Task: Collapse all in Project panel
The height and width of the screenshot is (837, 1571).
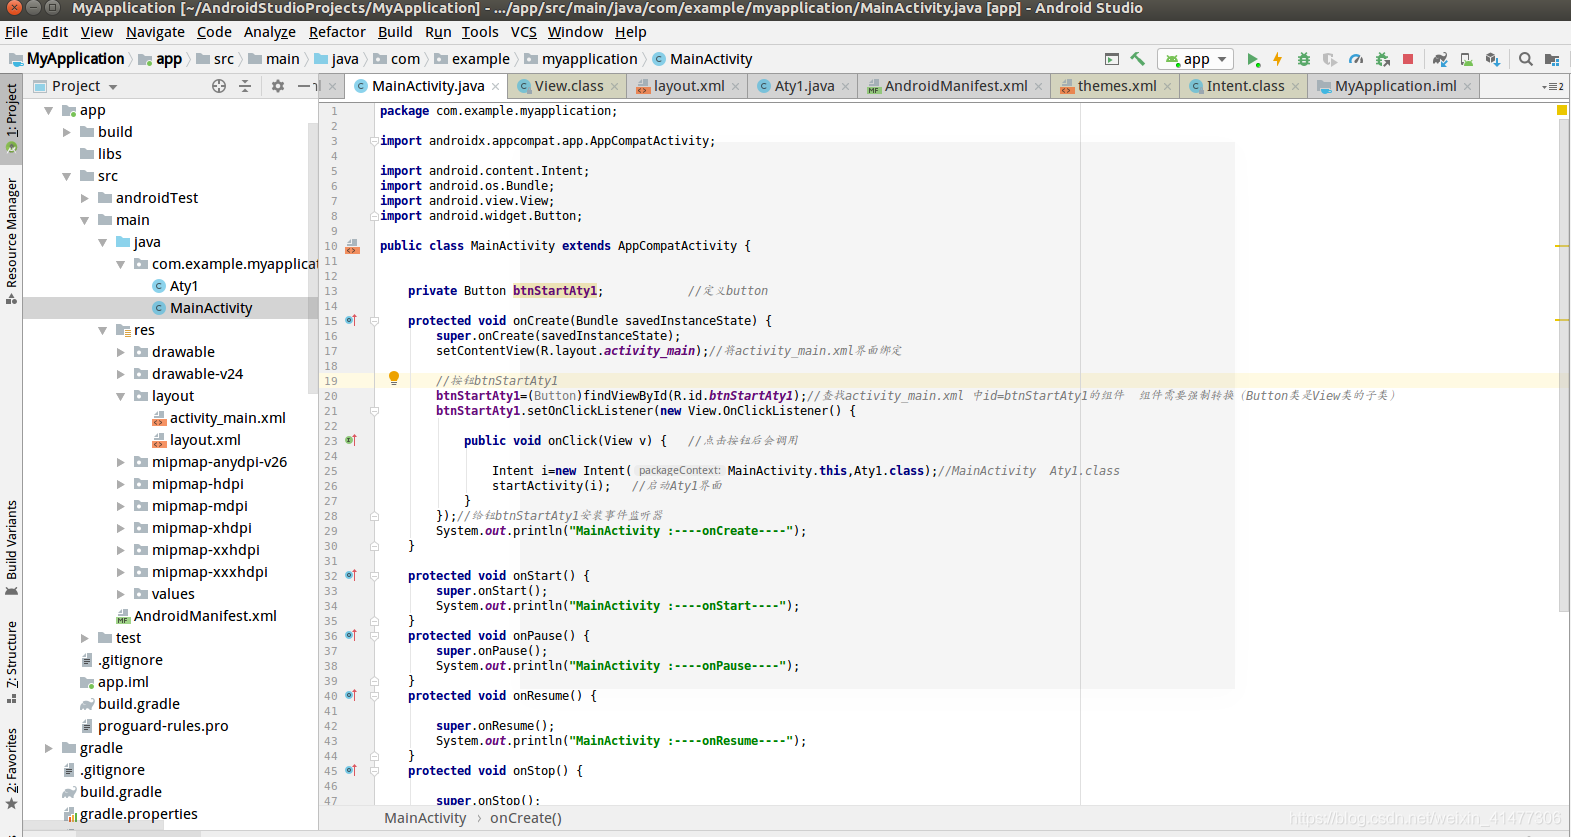Action: click(x=245, y=86)
